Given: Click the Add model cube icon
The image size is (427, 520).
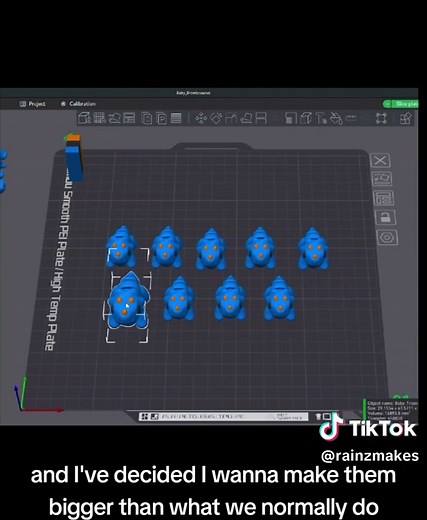Looking at the screenshot, I should pos(84,118).
